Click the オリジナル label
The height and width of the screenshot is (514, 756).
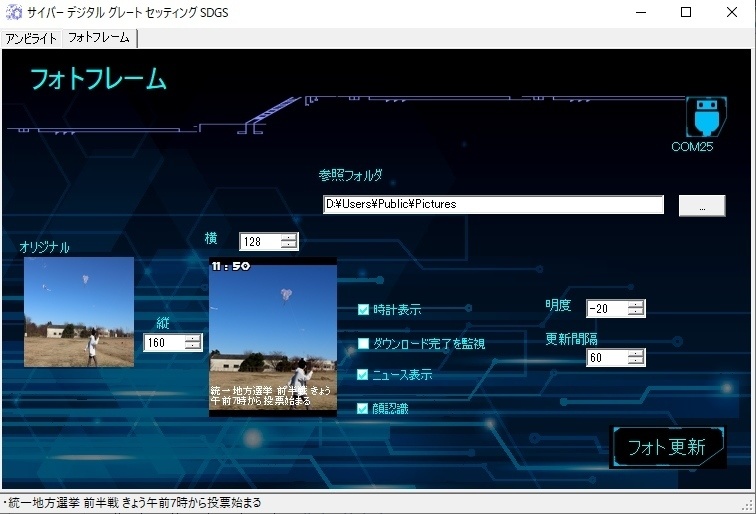pos(44,247)
